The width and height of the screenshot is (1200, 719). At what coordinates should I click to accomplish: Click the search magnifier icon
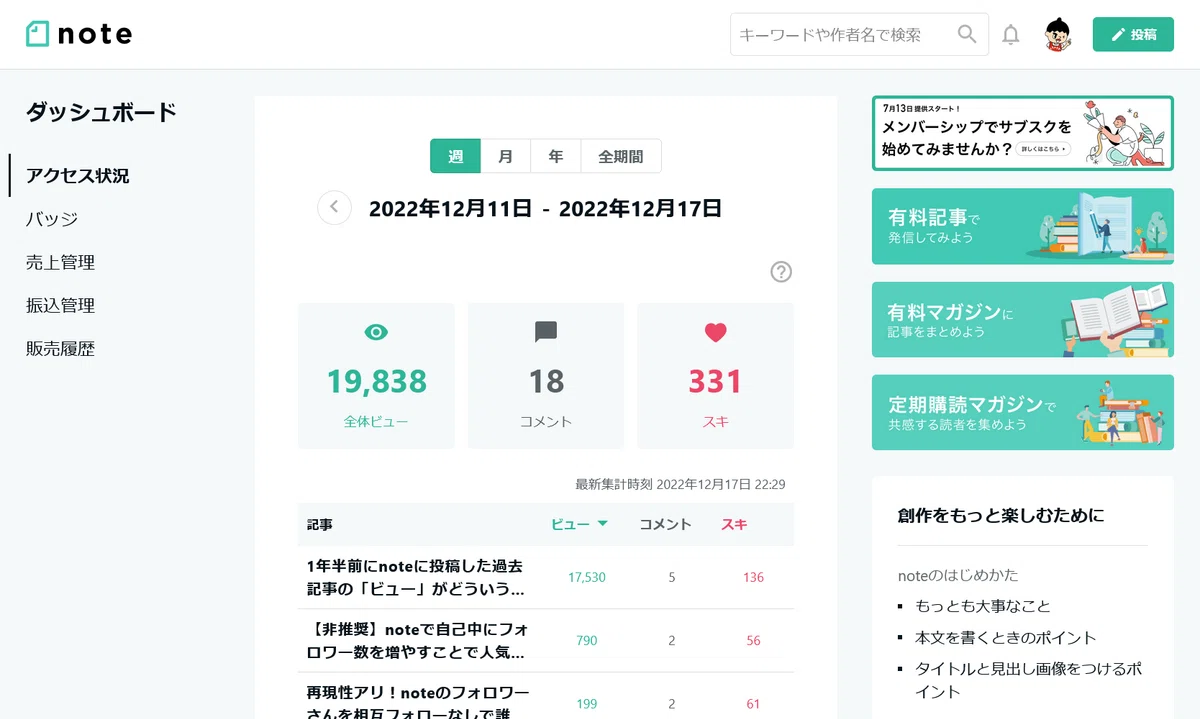click(967, 34)
